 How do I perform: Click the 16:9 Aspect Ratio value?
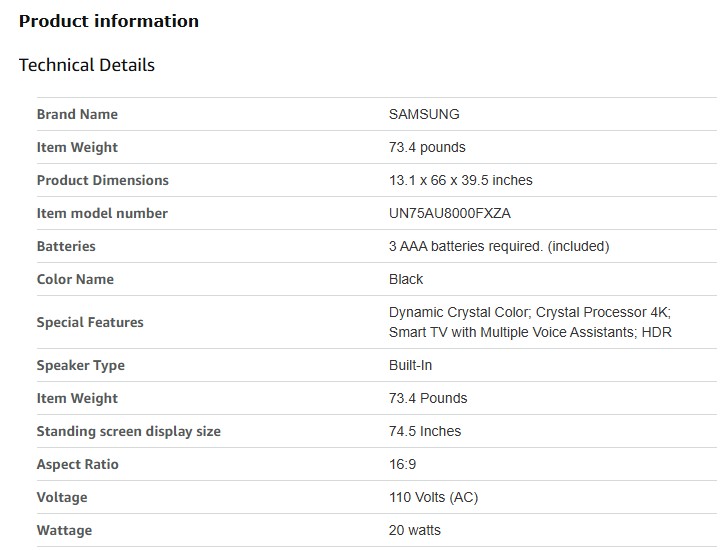click(402, 464)
